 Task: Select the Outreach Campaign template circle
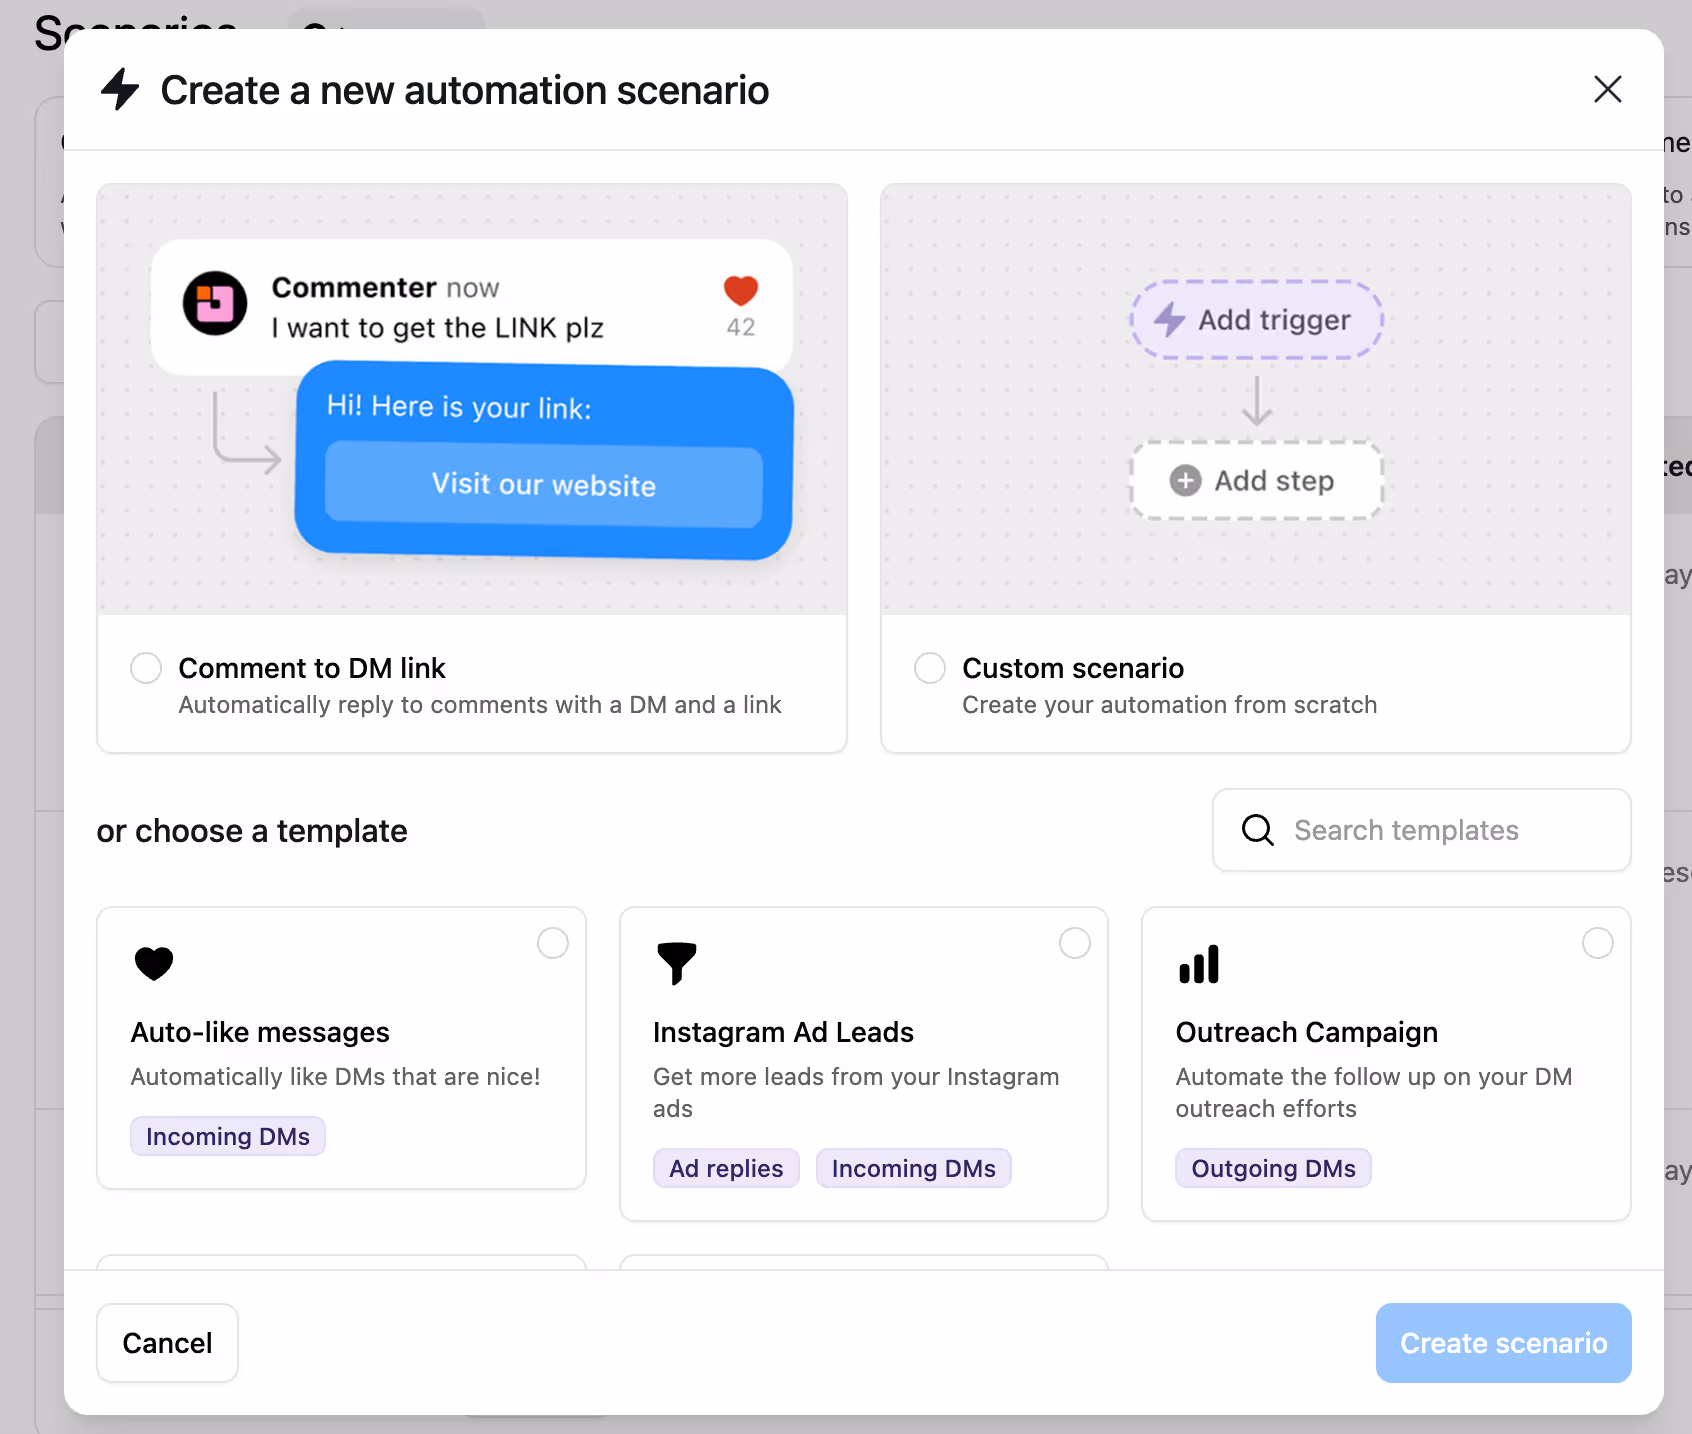(1598, 942)
